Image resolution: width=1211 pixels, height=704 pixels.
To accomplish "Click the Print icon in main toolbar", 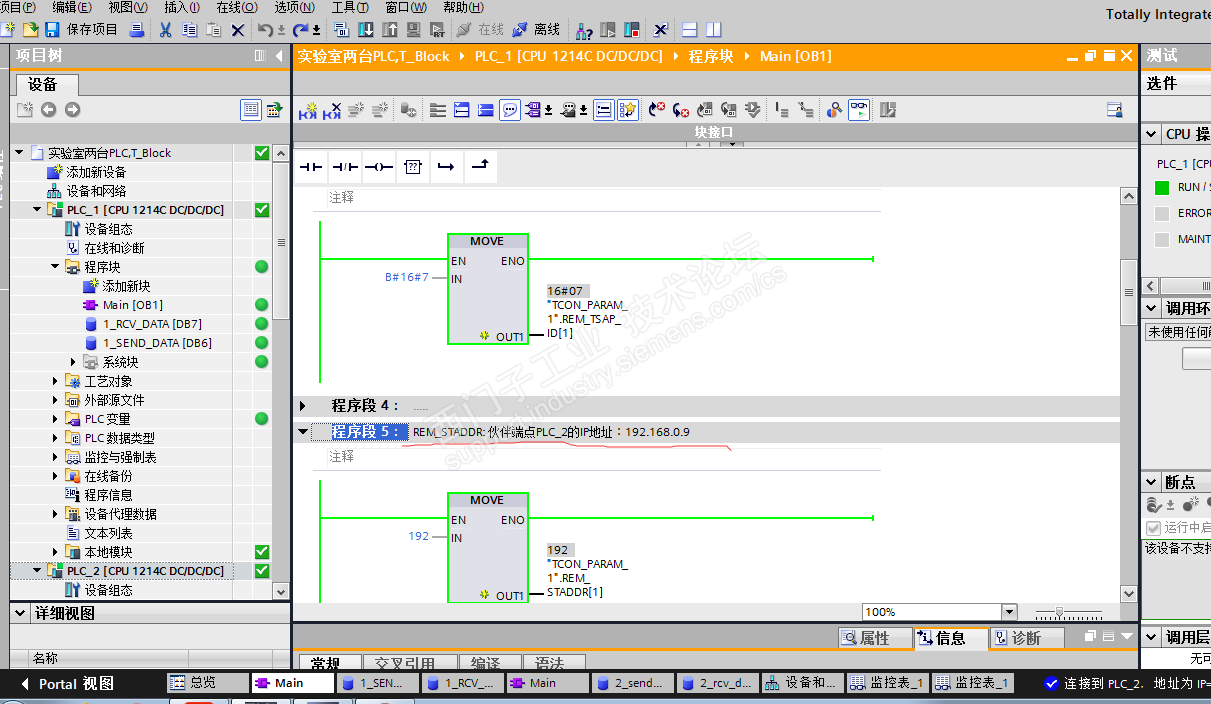I will click(137, 30).
